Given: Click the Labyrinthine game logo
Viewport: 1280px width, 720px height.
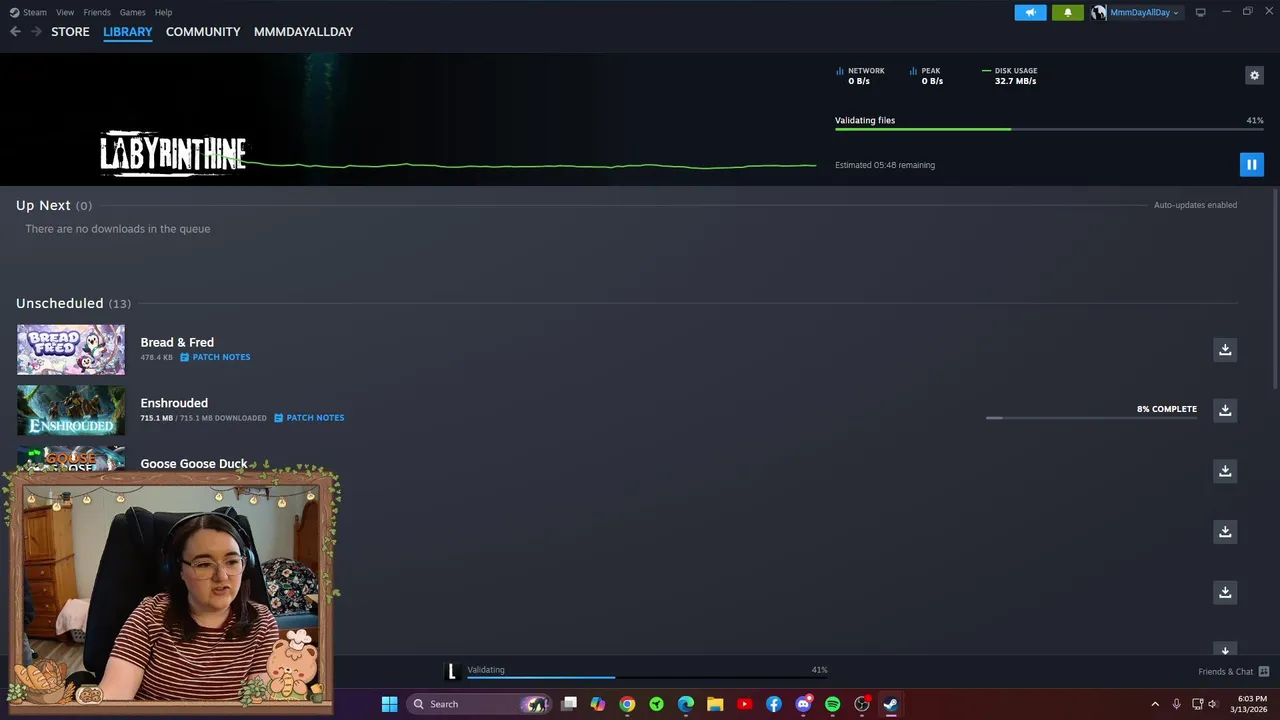Looking at the screenshot, I should (x=173, y=153).
